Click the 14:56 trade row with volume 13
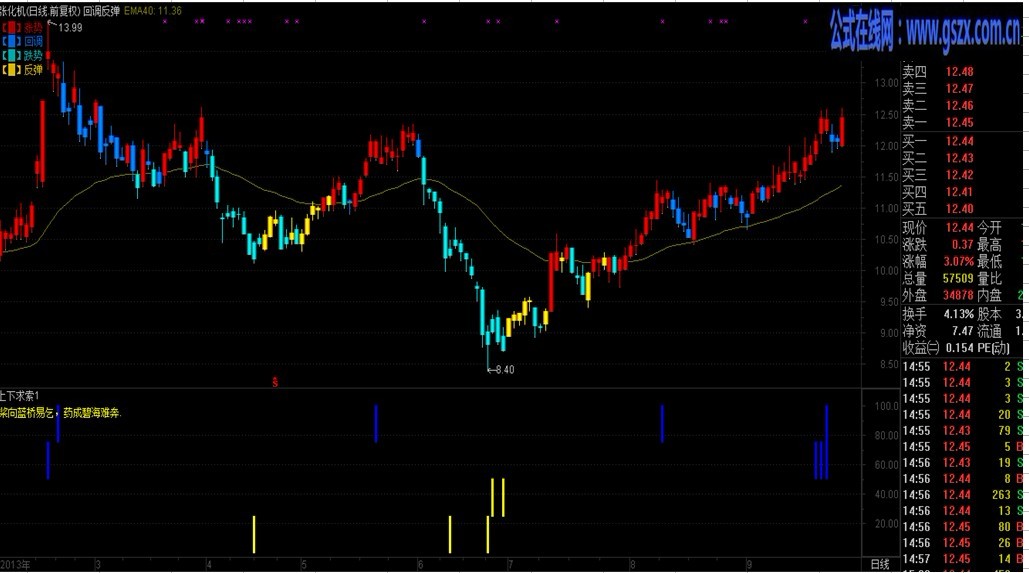This screenshot has width=1029, height=573. point(965,511)
